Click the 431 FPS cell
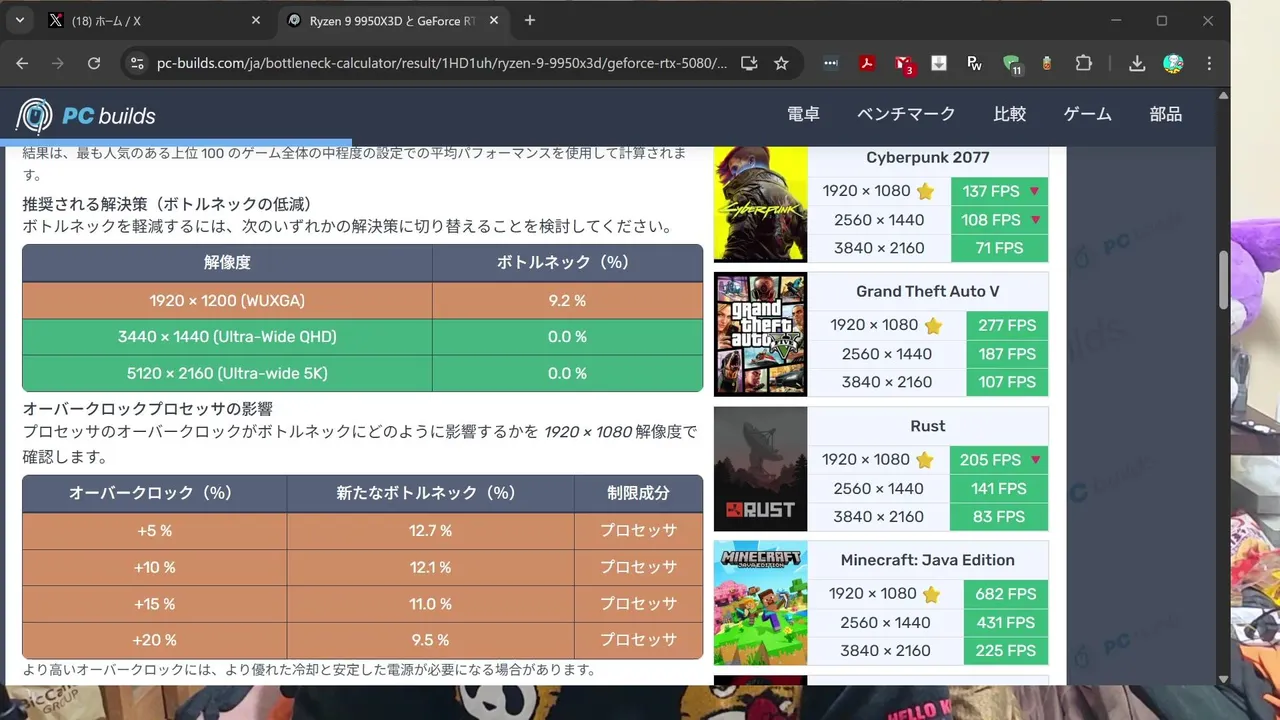 click(1006, 622)
